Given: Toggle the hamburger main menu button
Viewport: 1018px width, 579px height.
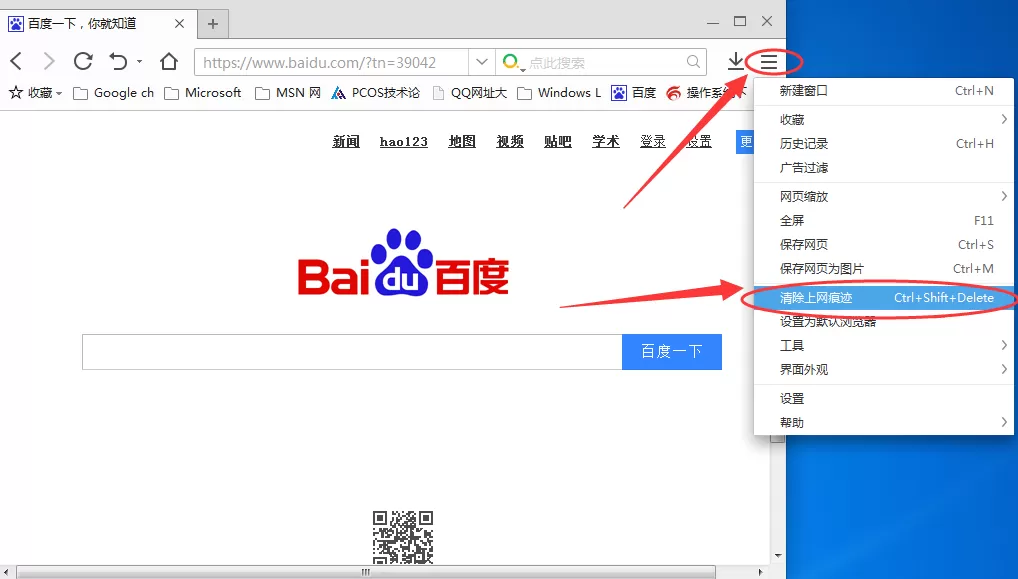Looking at the screenshot, I should pyautogui.click(x=769, y=62).
